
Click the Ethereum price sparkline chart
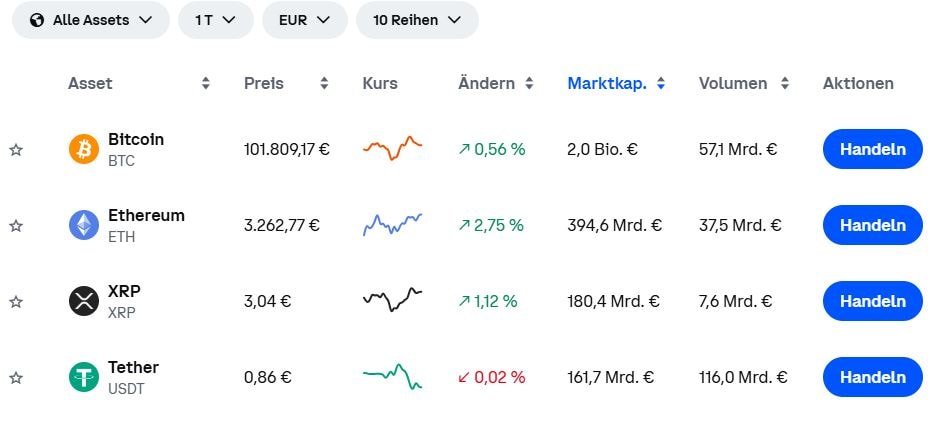[x=392, y=224]
